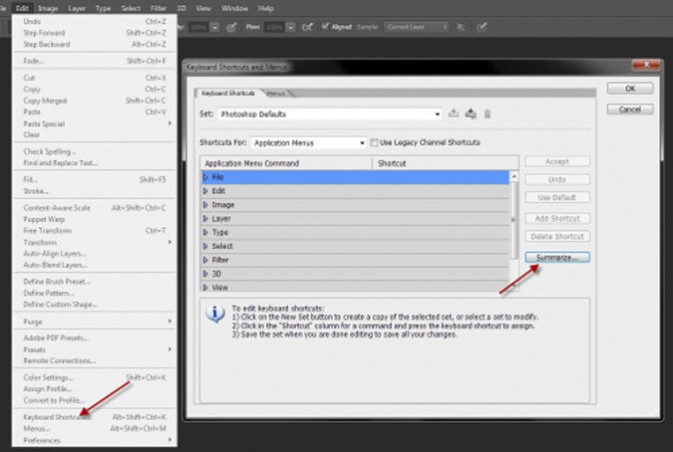Open the Set dropdown showing Photoshop Defaults
Image resolution: width=673 pixels, height=452 pixels.
(329, 115)
